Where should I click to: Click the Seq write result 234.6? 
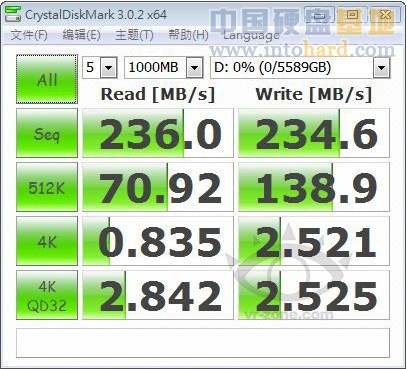click(x=314, y=133)
